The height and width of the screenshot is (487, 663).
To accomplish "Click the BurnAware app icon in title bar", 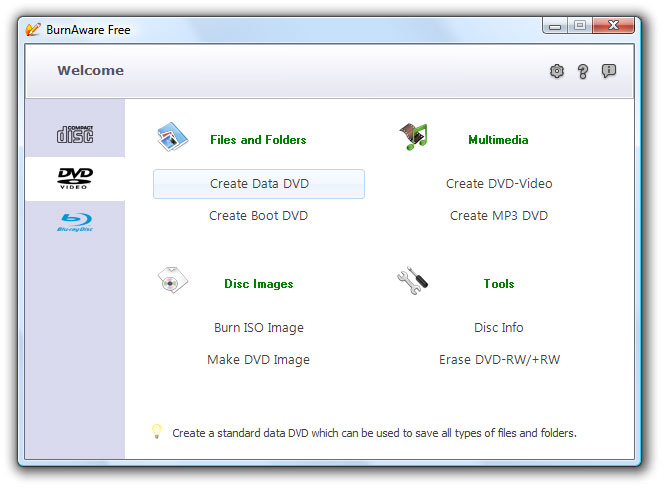I will (33, 29).
